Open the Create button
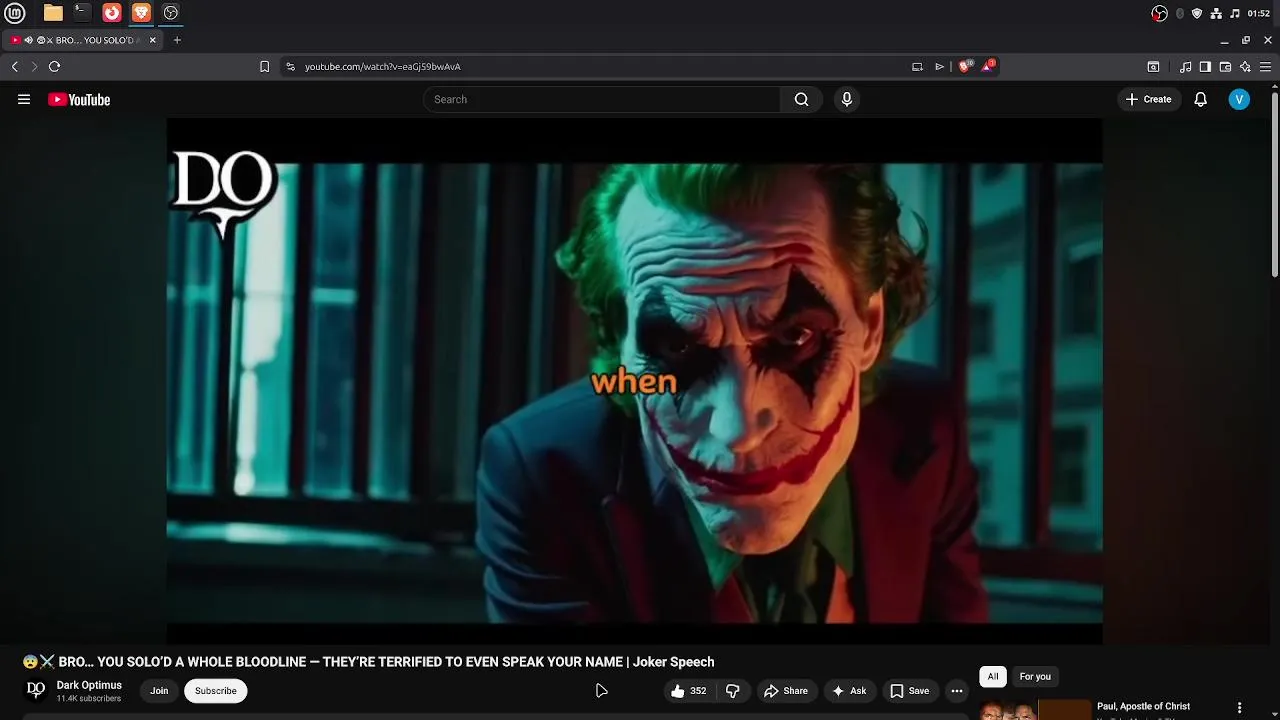 (x=1148, y=99)
